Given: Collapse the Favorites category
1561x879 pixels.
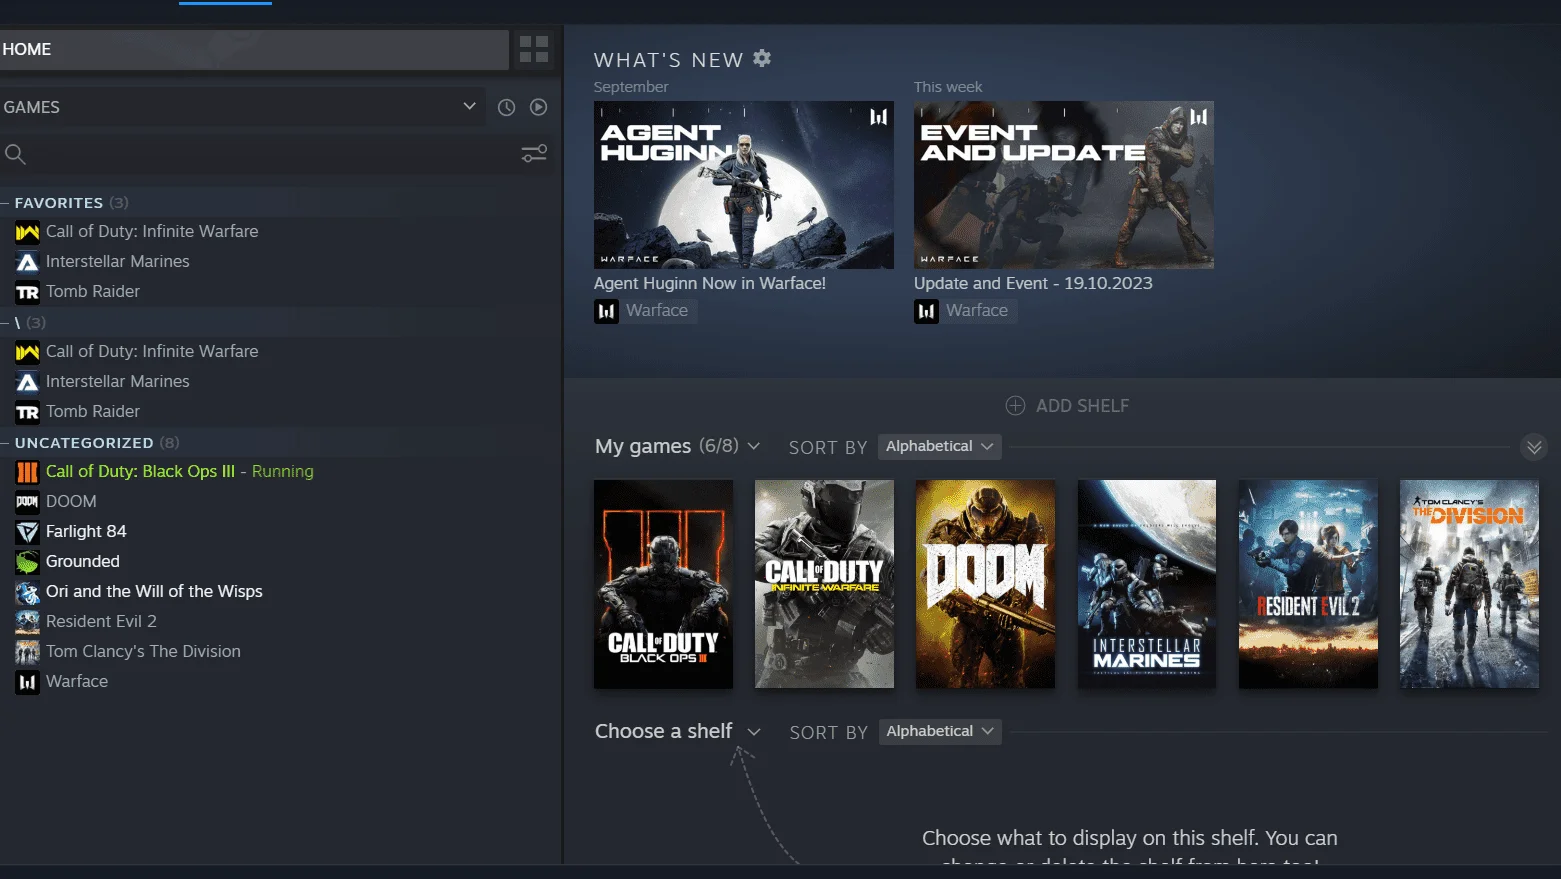Looking at the screenshot, I should (5, 203).
